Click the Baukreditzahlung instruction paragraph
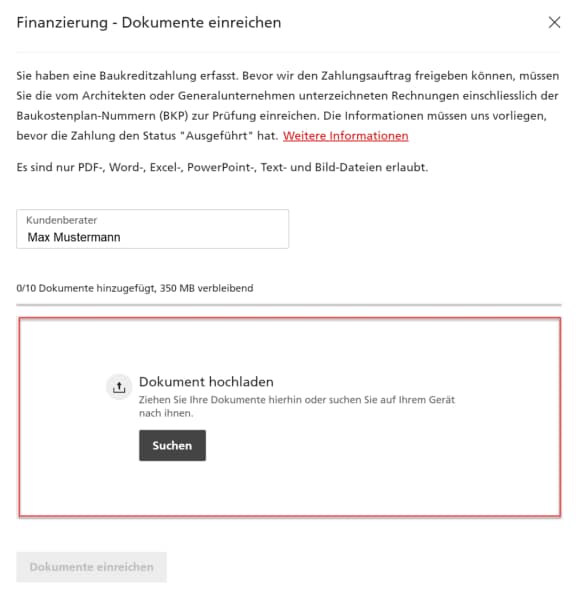 pyautogui.click(x=288, y=106)
